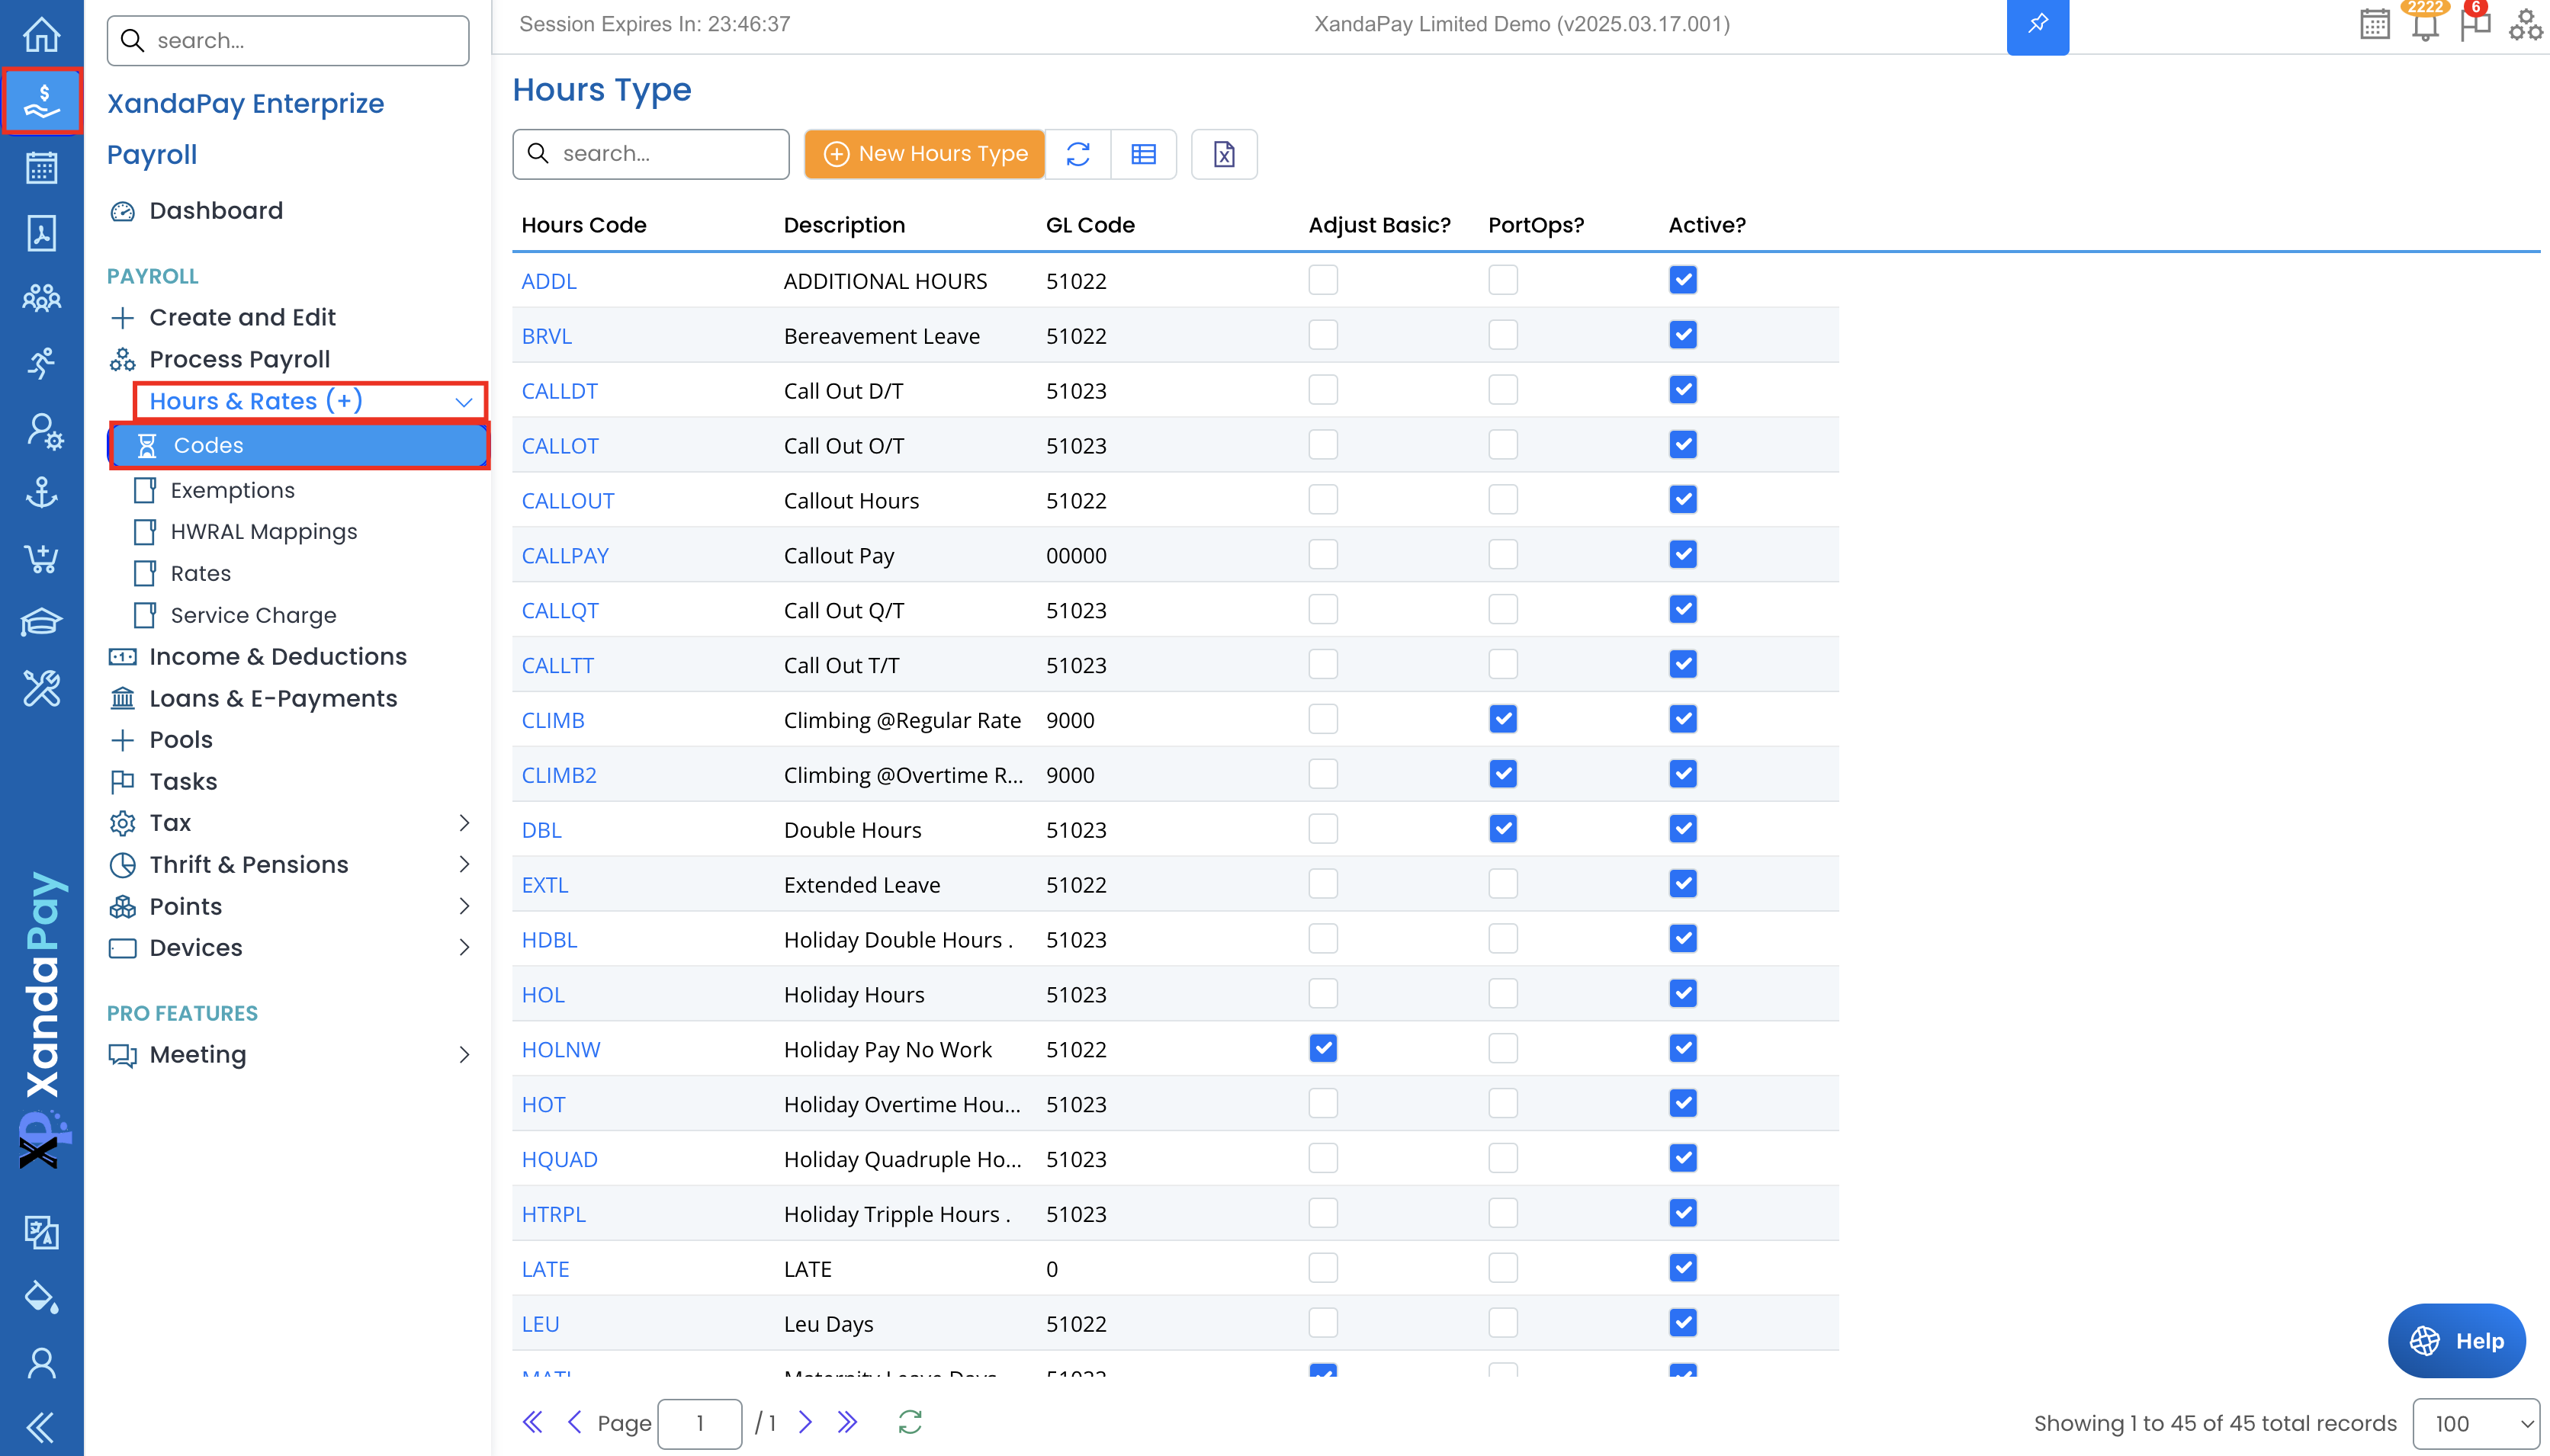Screen dimensions: 2550x1456
Task: Check Adjust Basic for ADDL row
Action: pyautogui.click(x=1322, y=280)
